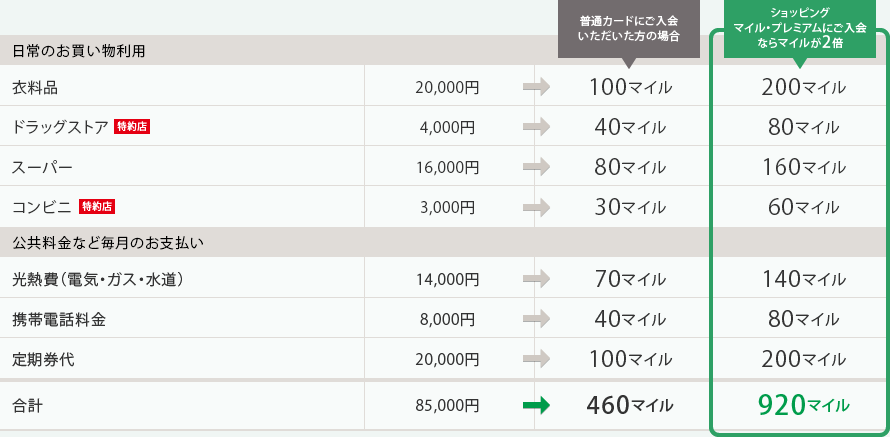
Task: Click the ドラッグストア row label
Action: [x=60, y=127]
